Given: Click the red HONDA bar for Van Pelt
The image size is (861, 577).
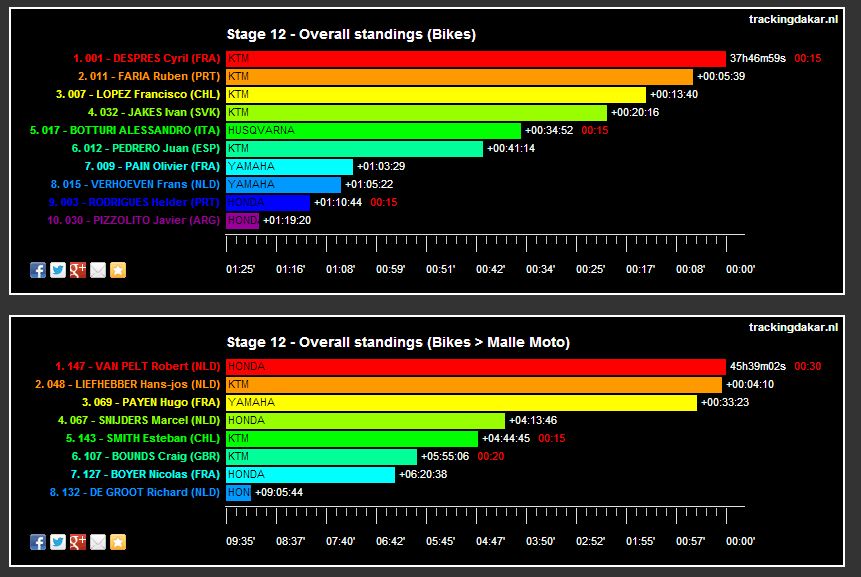Looking at the screenshot, I should (476, 366).
